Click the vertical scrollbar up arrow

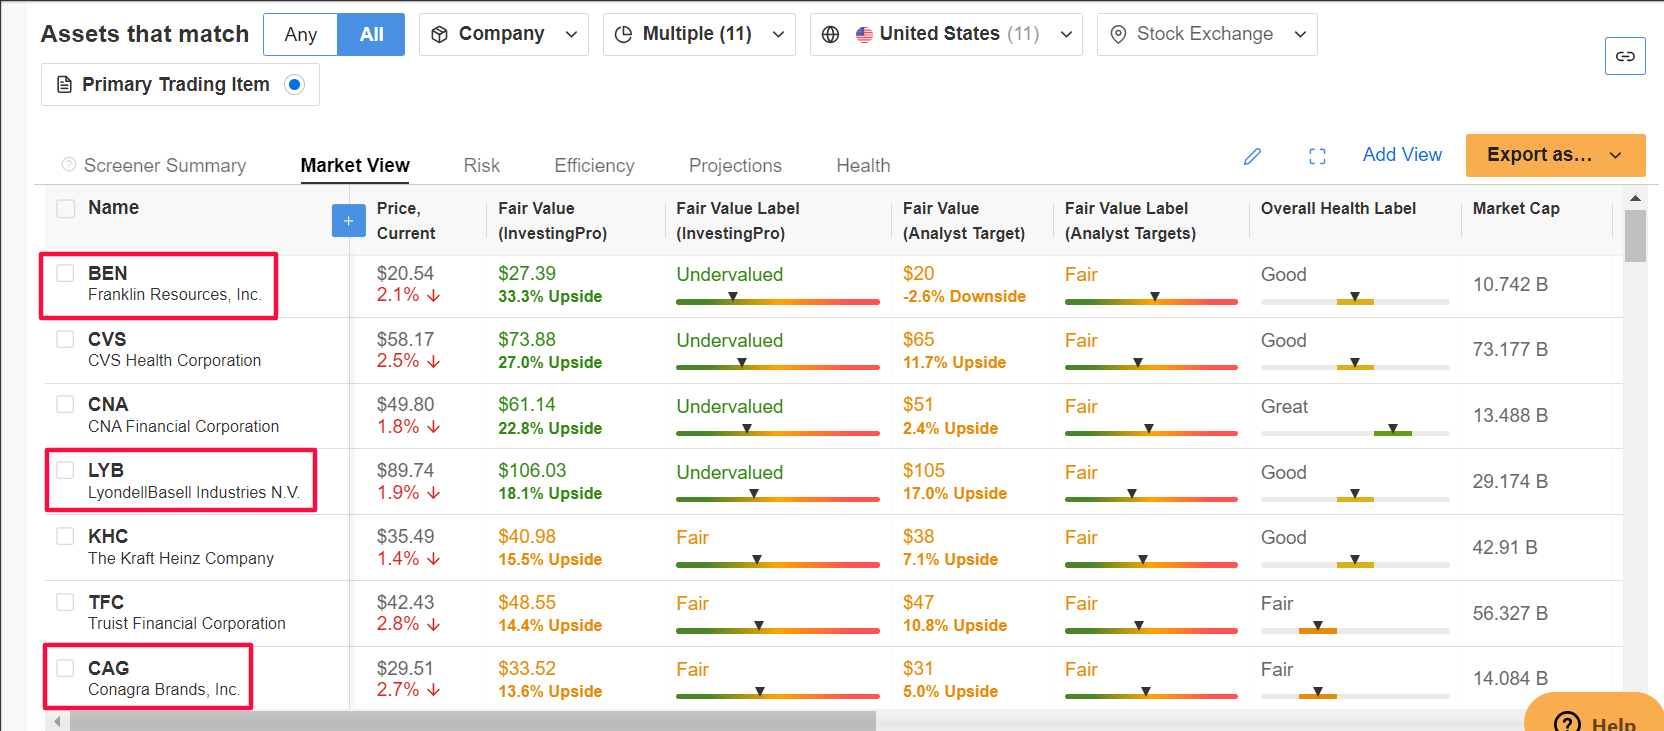tap(1635, 198)
